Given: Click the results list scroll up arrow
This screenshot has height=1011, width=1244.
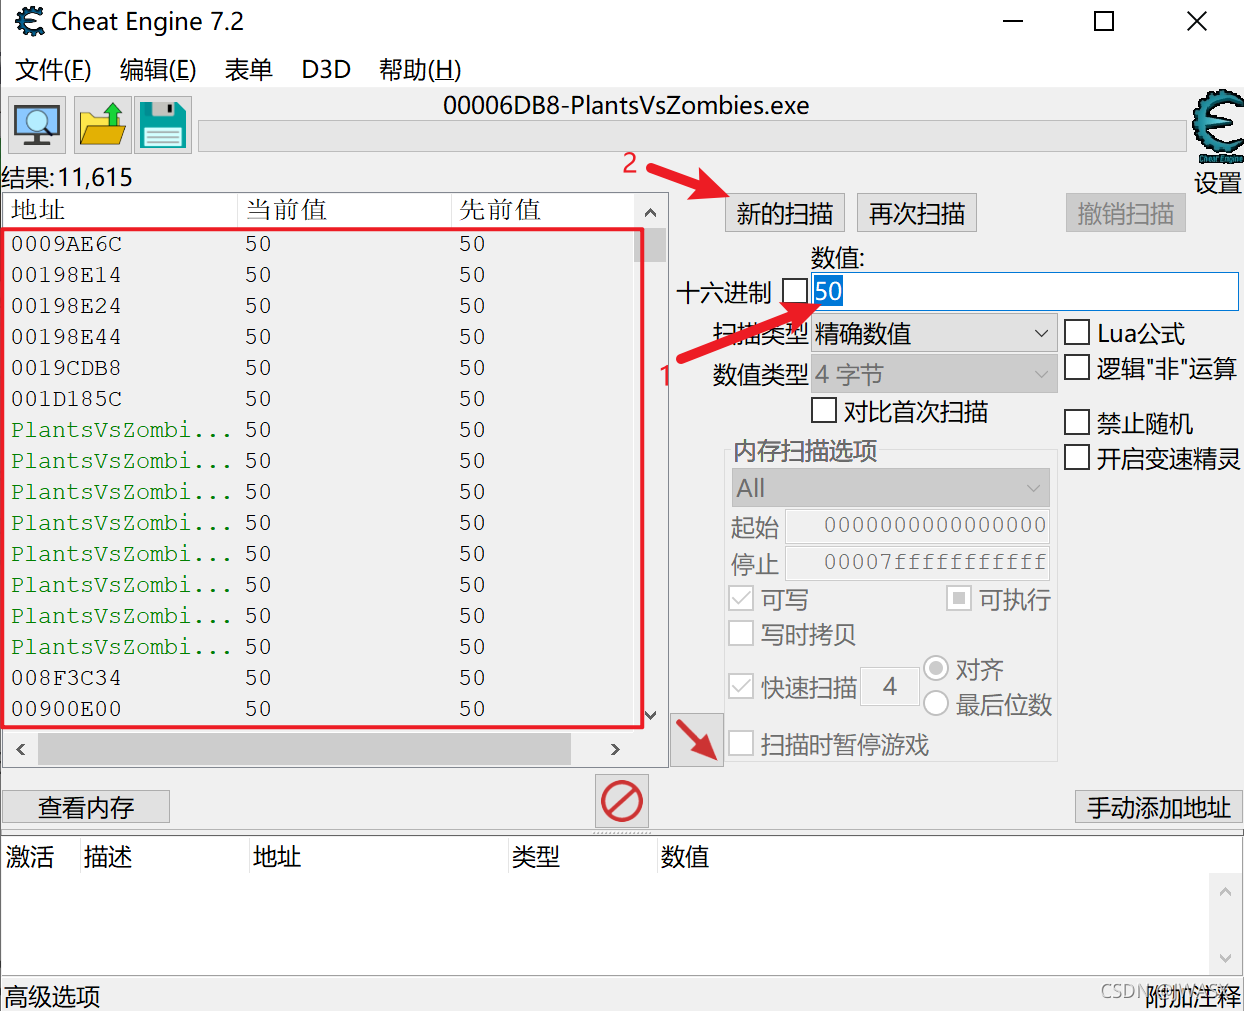Looking at the screenshot, I should (650, 212).
